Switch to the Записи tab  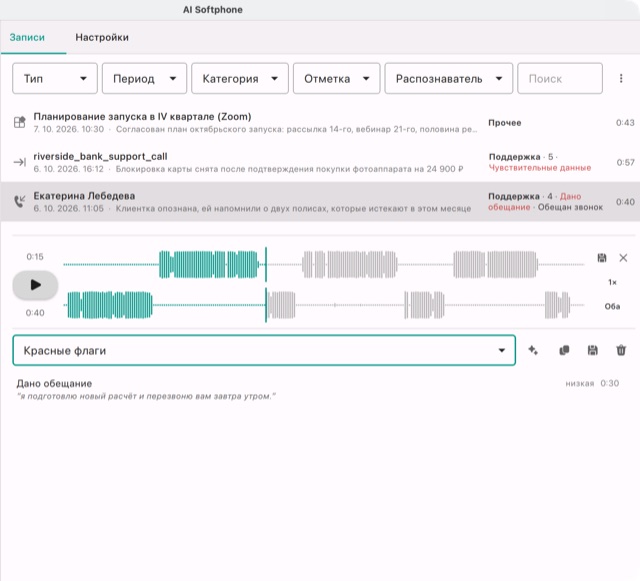(27, 38)
